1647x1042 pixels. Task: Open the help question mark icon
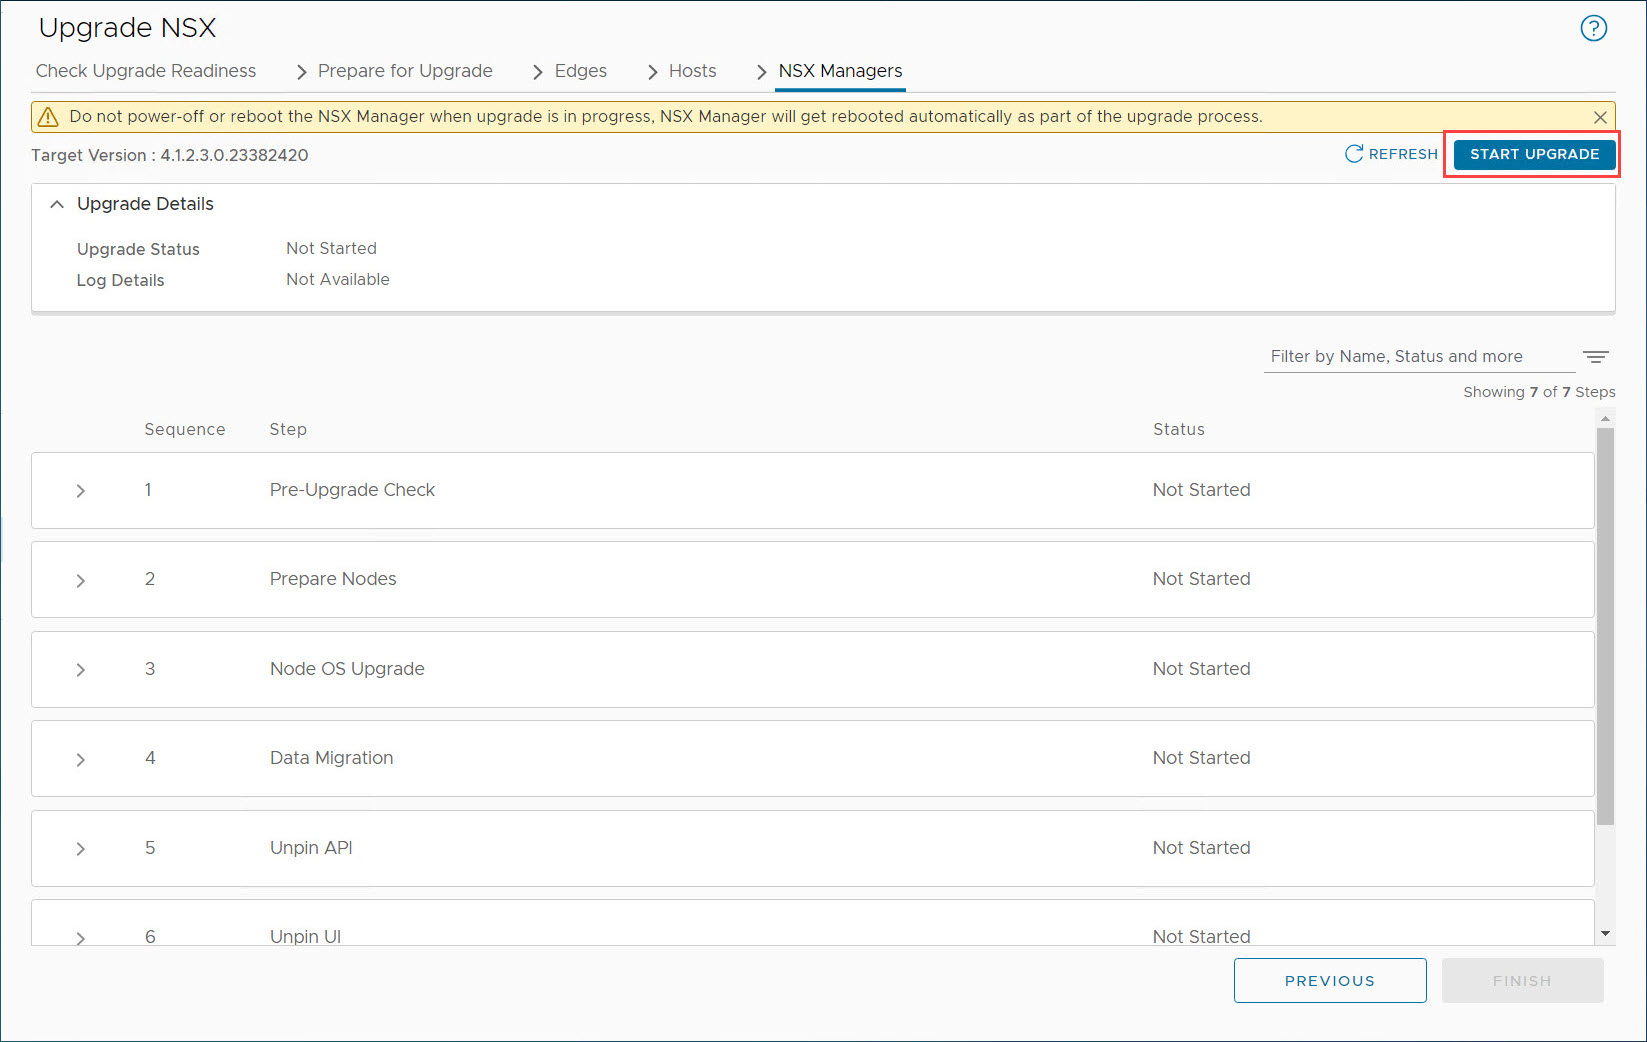[x=1593, y=28]
